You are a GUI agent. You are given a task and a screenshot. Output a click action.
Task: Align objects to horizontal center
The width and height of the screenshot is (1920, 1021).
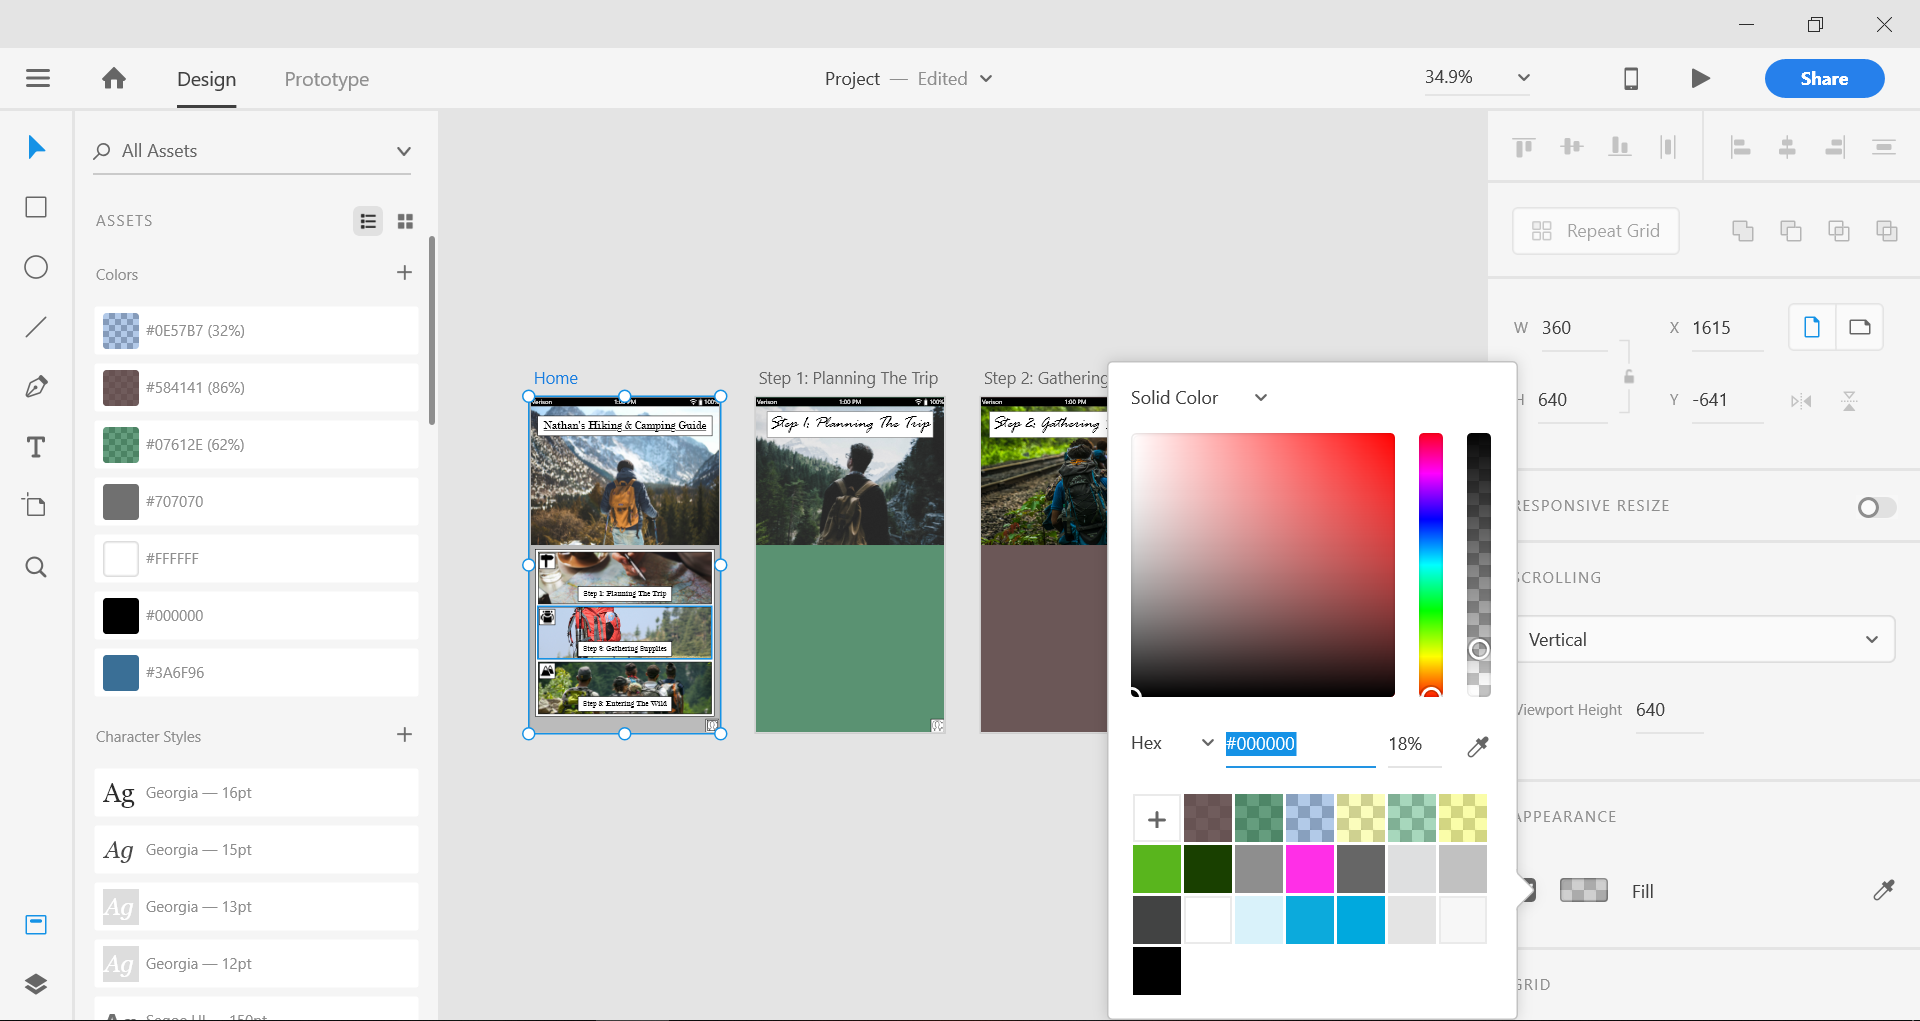[x=1787, y=148]
